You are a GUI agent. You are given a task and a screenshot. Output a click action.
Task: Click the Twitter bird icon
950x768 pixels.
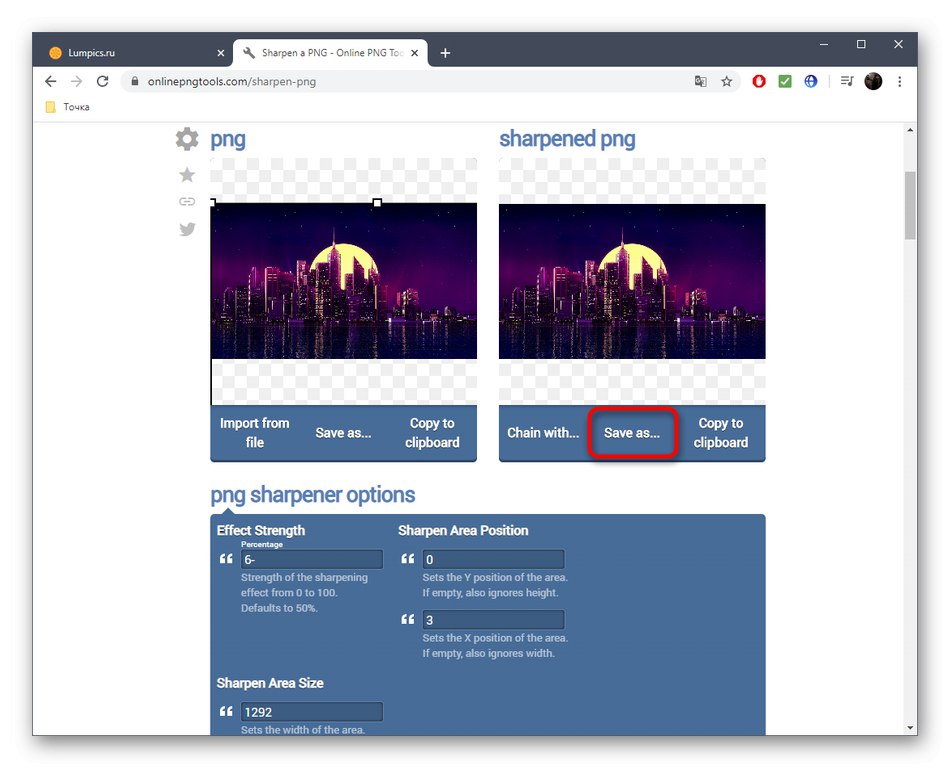tap(187, 229)
